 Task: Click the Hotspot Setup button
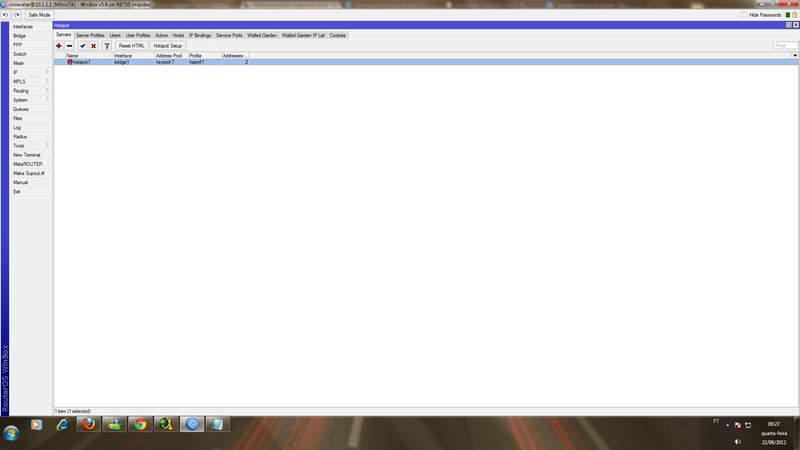[x=168, y=46]
